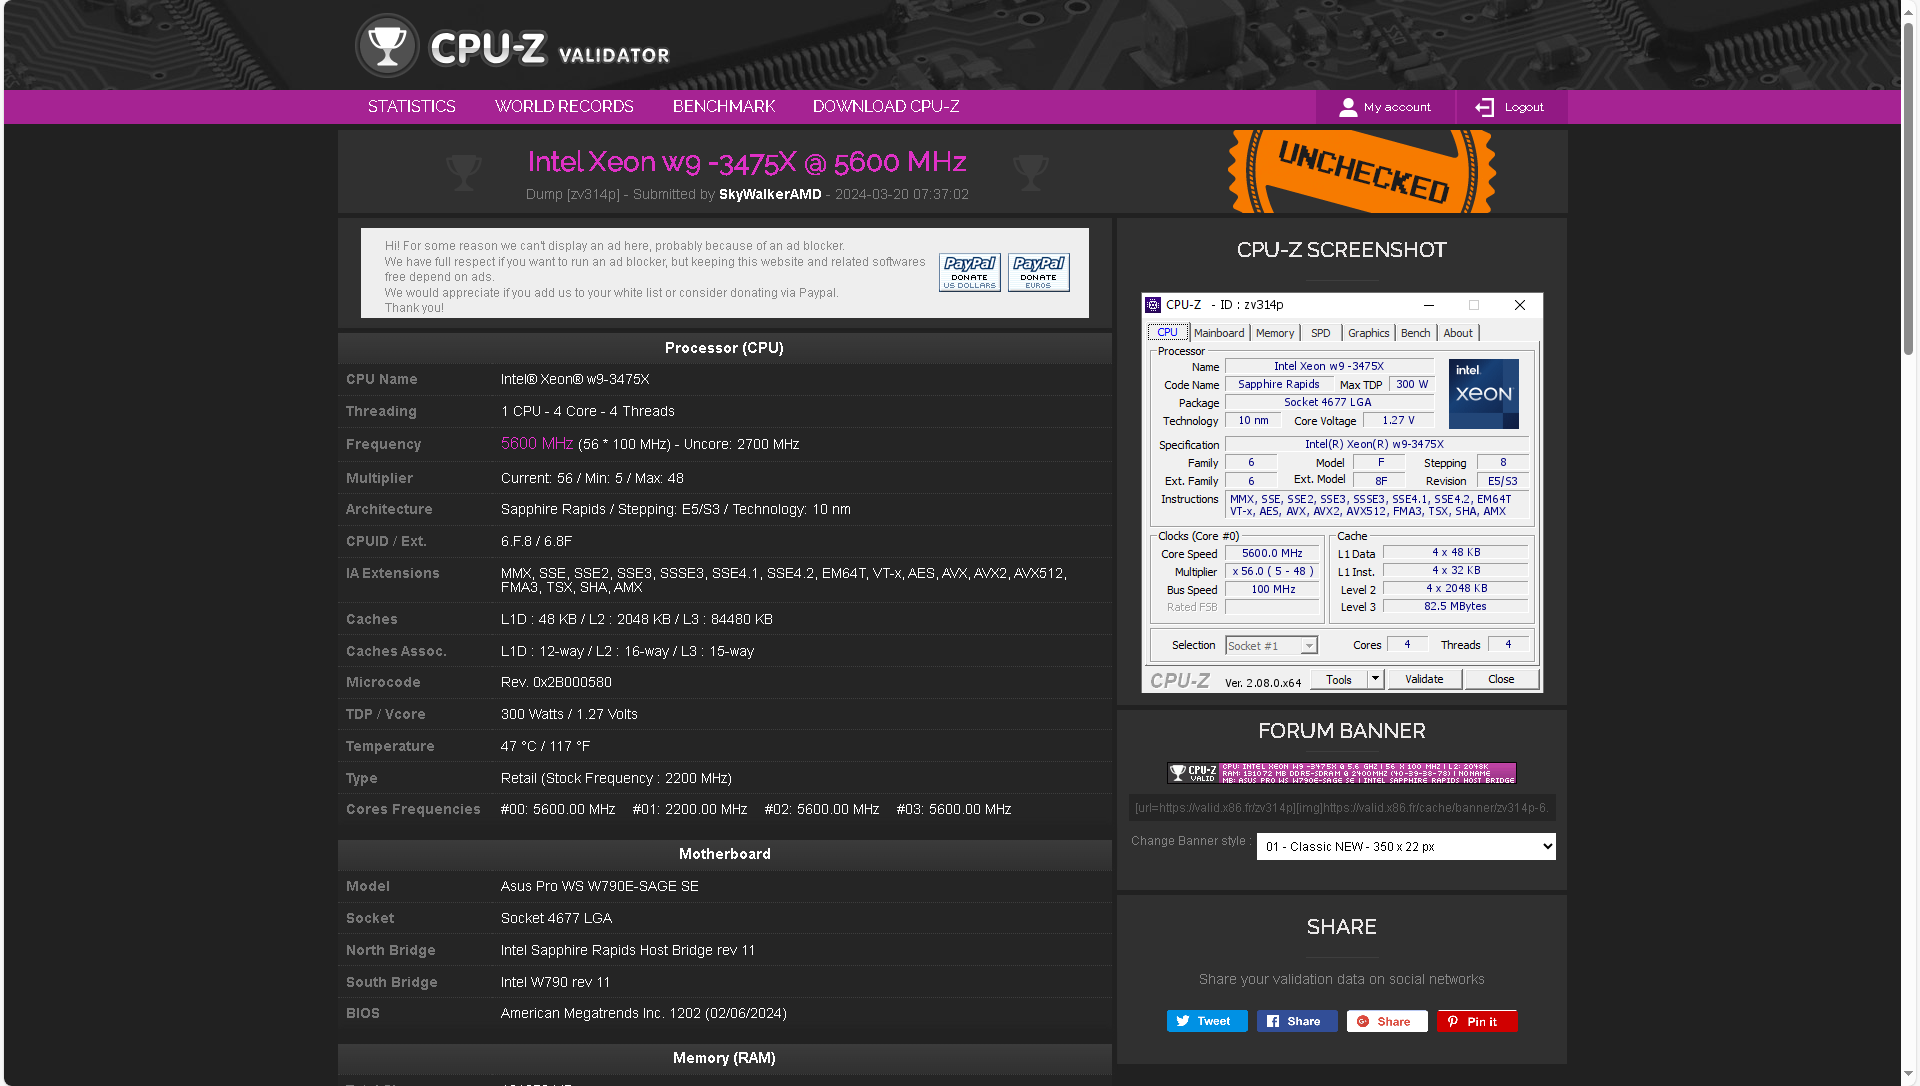Click the BIOS American Megatrends version text
Image resolution: width=1920 pixels, height=1086 pixels.
[644, 1013]
